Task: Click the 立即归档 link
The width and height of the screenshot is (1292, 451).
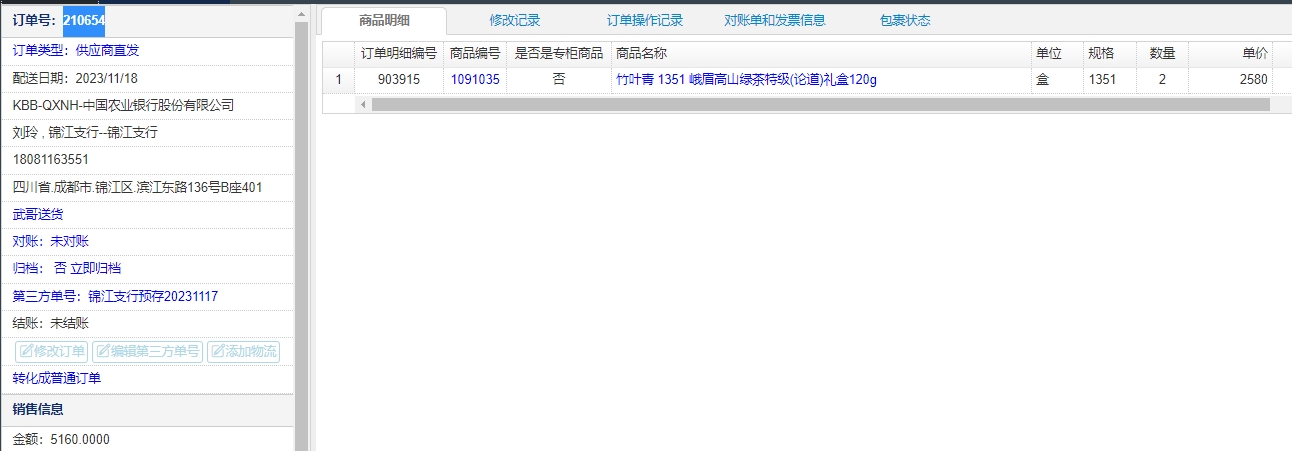Action: coord(96,269)
